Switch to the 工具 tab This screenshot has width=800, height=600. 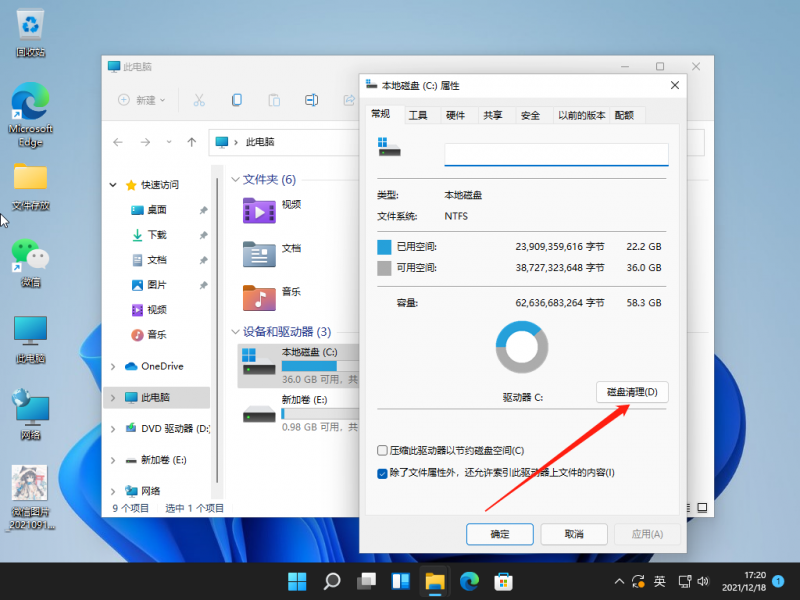point(418,116)
